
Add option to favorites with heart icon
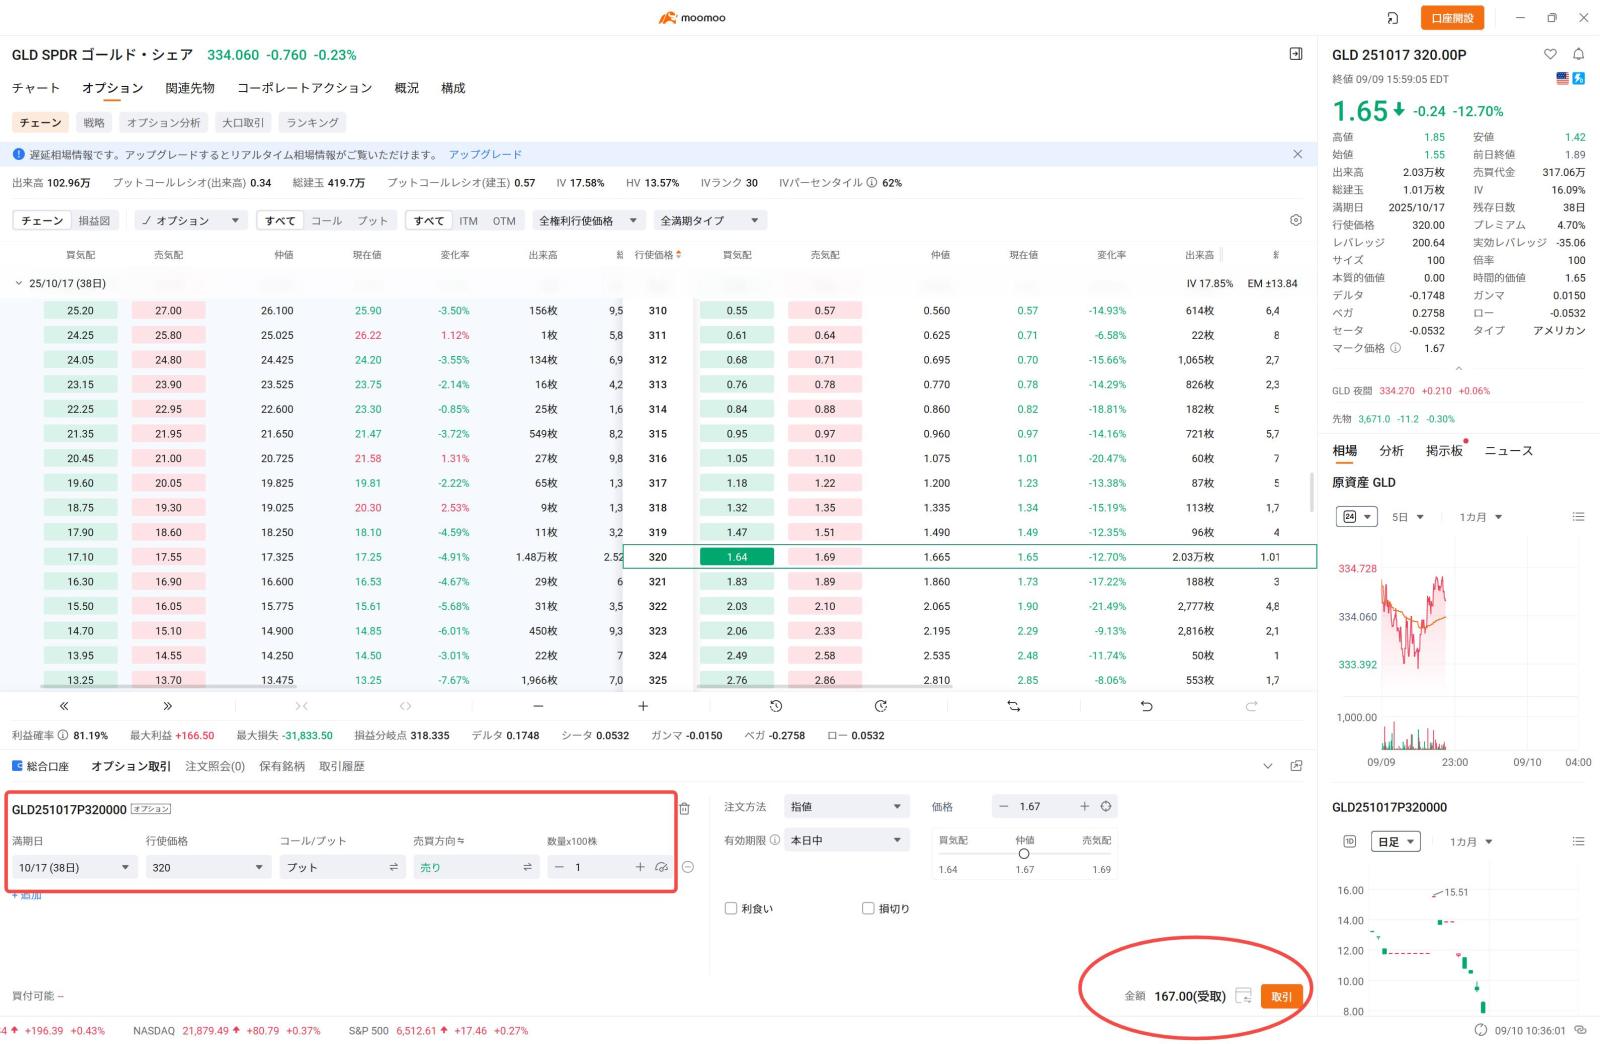(x=1550, y=54)
